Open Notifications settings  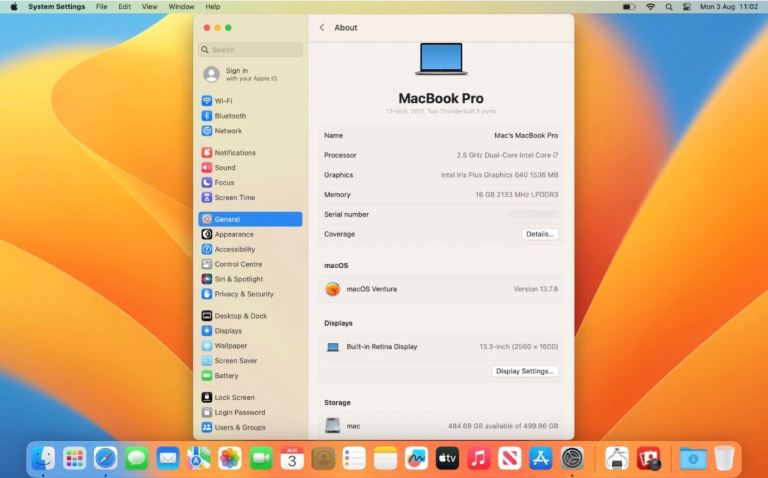(x=250, y=153)
